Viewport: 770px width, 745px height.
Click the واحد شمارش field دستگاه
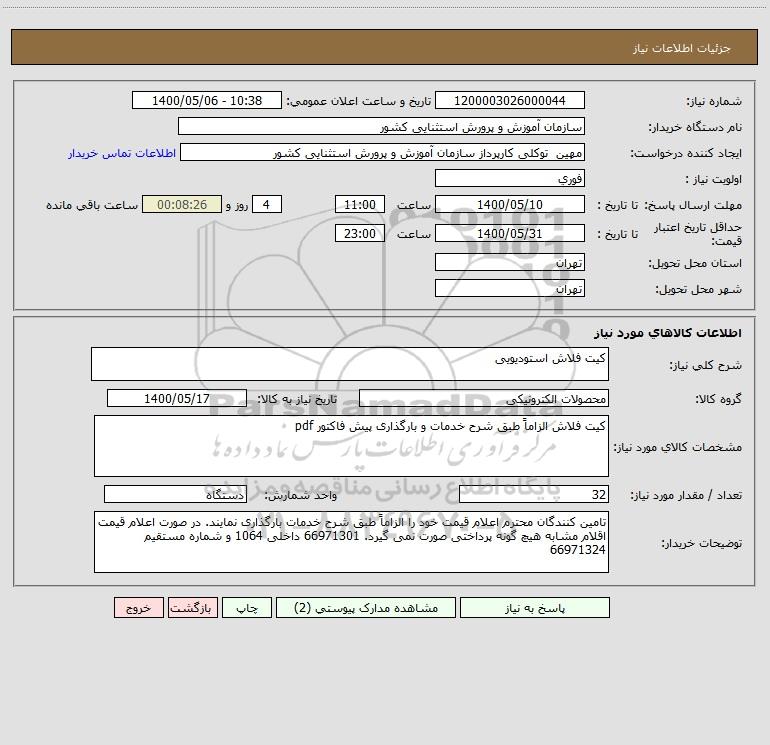[x=175, y=494]
